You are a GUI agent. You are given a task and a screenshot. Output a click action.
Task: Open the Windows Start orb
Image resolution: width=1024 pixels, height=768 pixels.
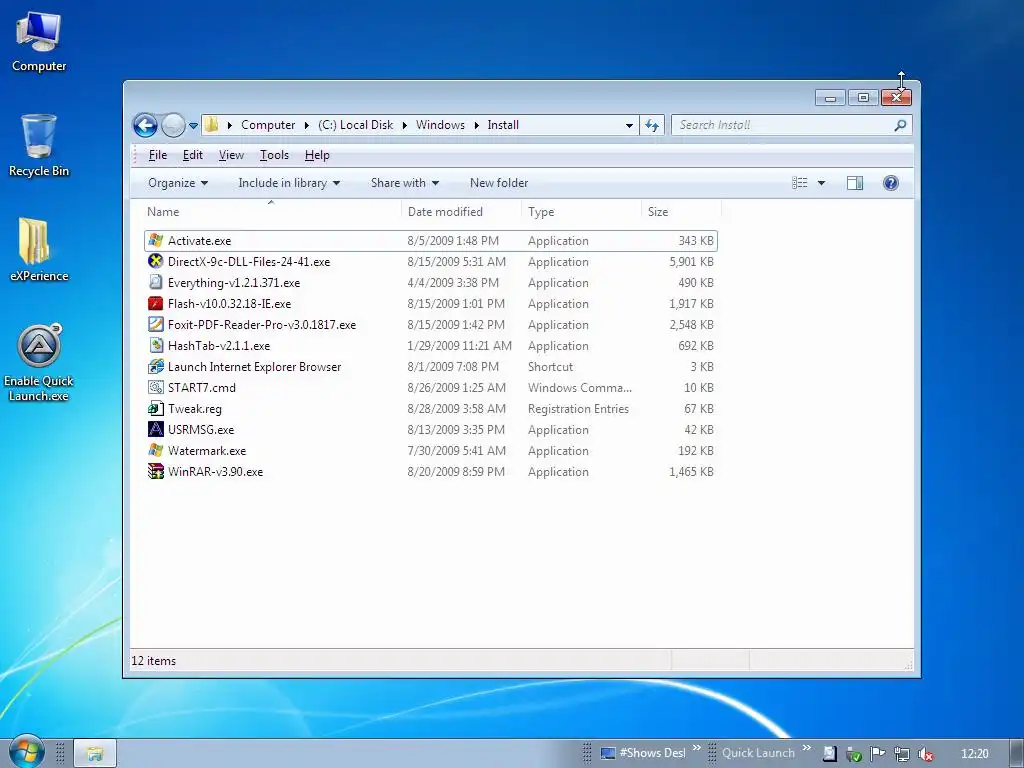(x=26, y=752)
